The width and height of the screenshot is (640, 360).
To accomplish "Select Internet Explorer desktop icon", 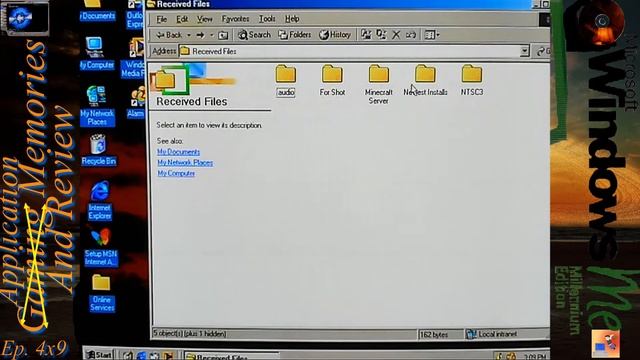I will point(100,201).
